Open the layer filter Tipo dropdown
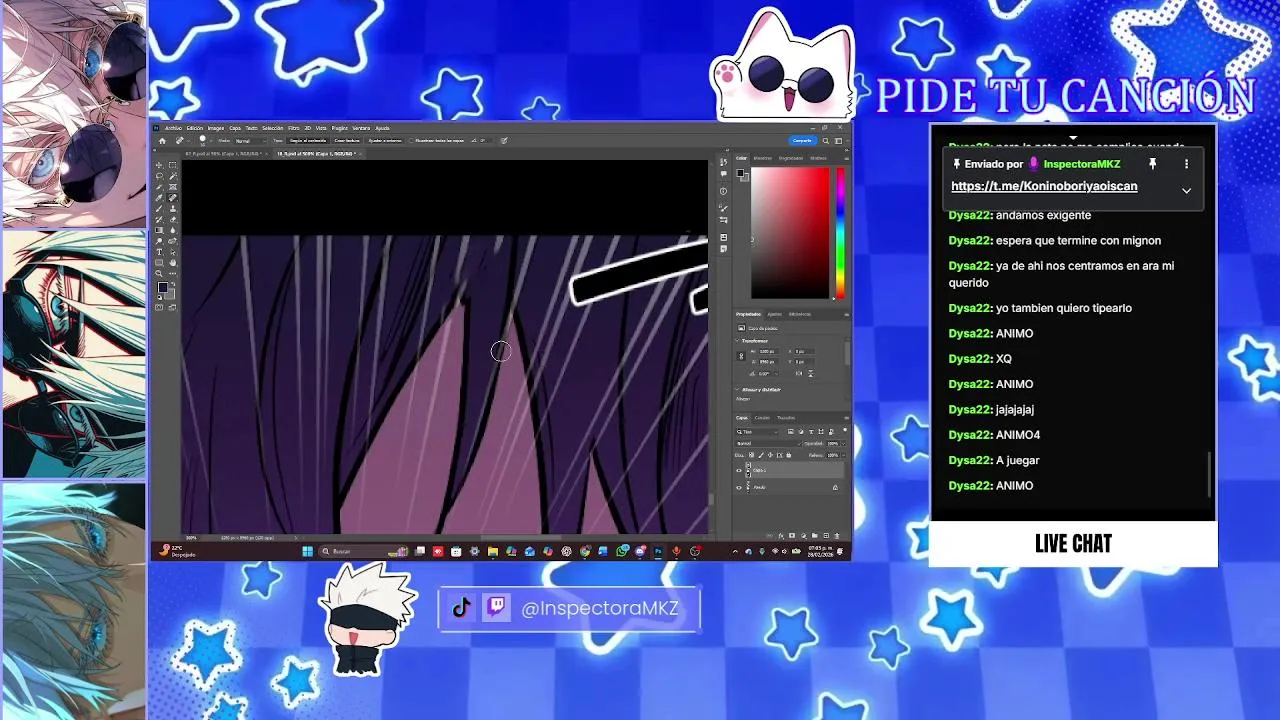1280x720 pixels. (758, 432)
